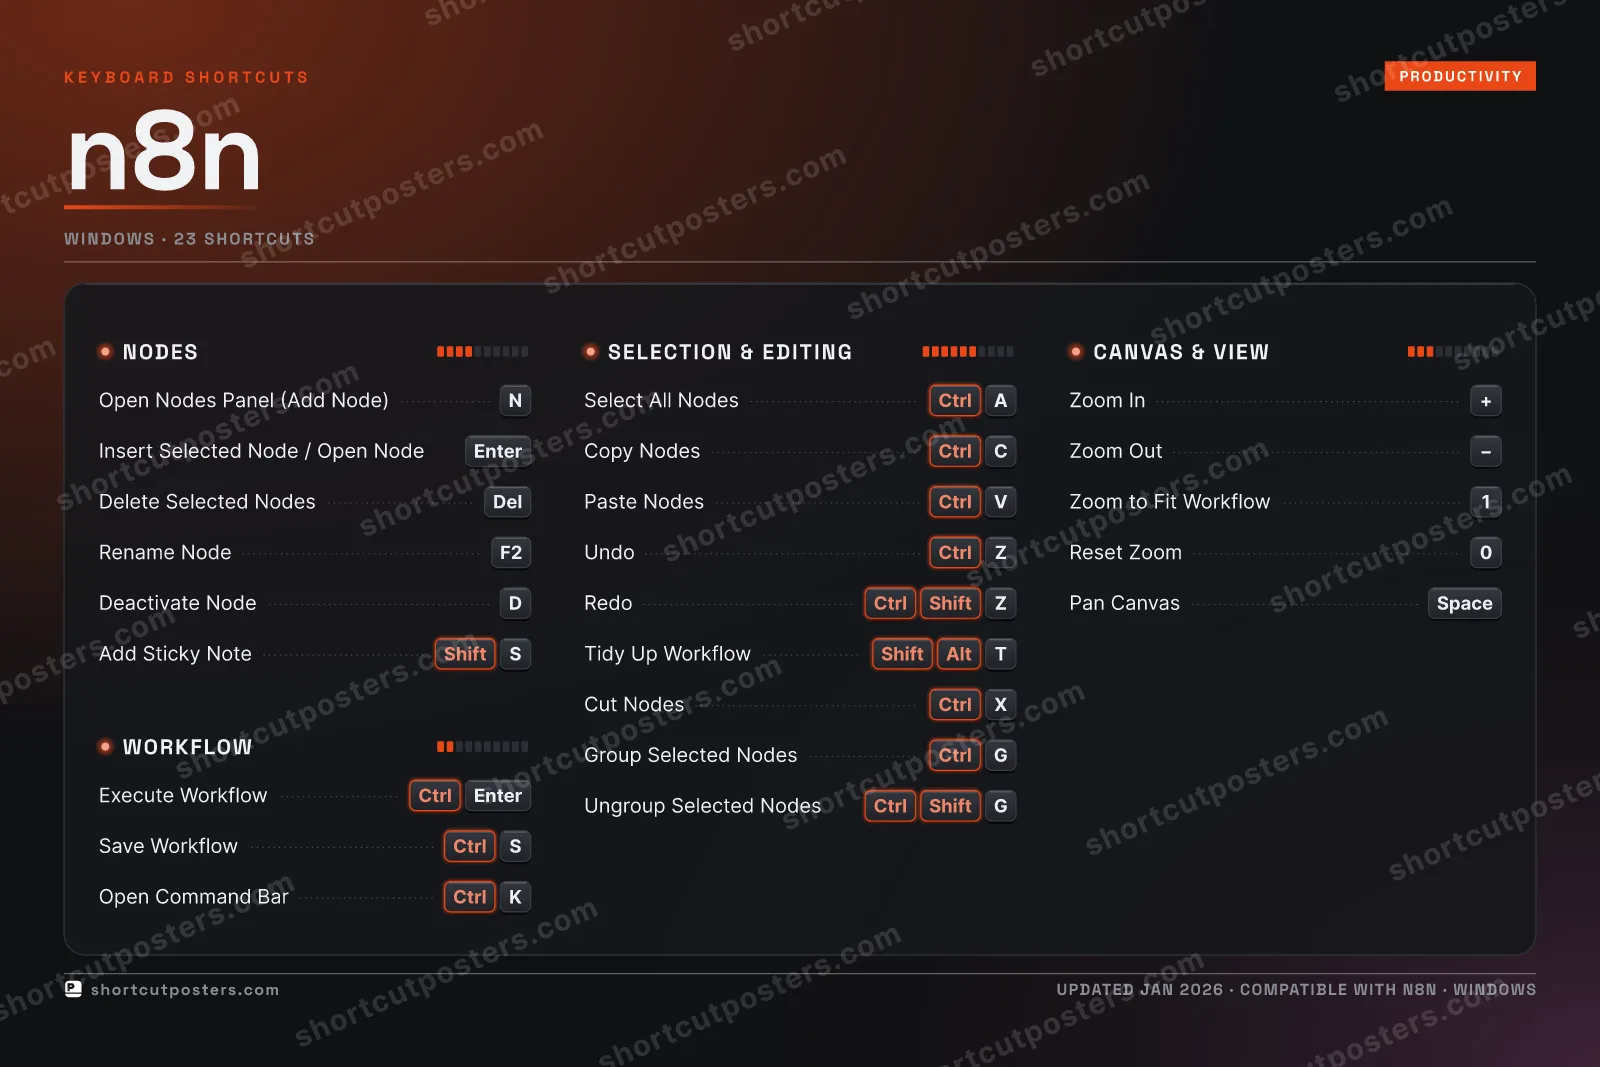The image size is (1600, 1067).
Task: Select the WINDOWS · 23 SHORTCUTS subtitle
Action: (x=189, y=239)
